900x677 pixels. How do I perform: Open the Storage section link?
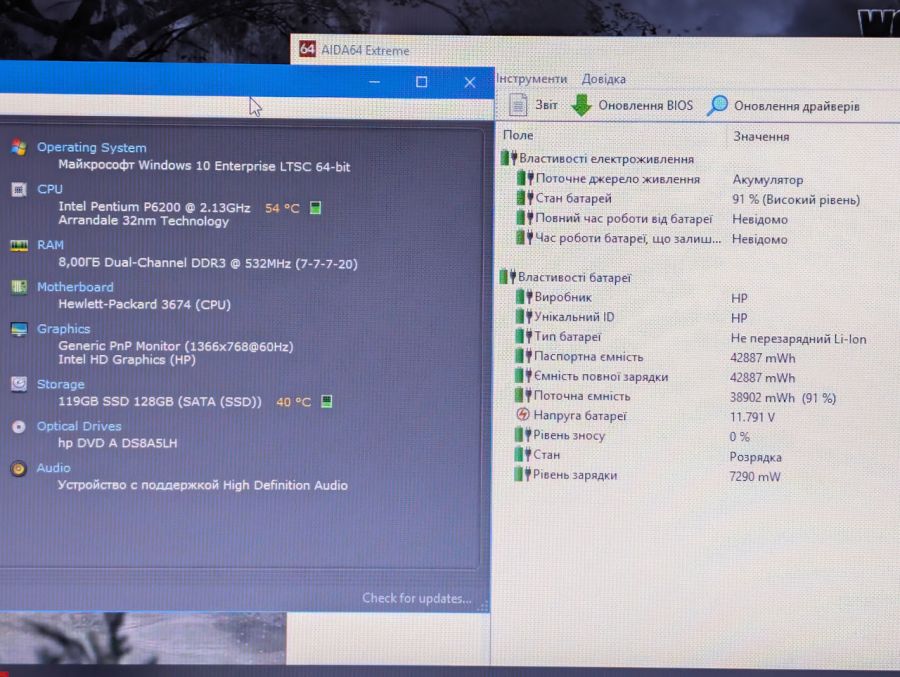coord(61,384)
